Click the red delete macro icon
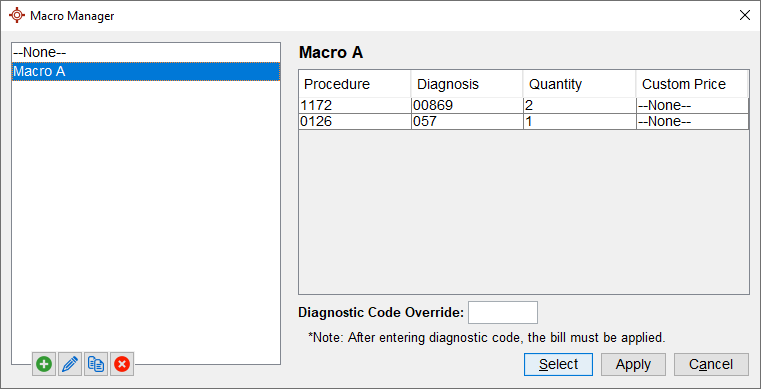This screenshot has height=389, width=761. point(122,364)
